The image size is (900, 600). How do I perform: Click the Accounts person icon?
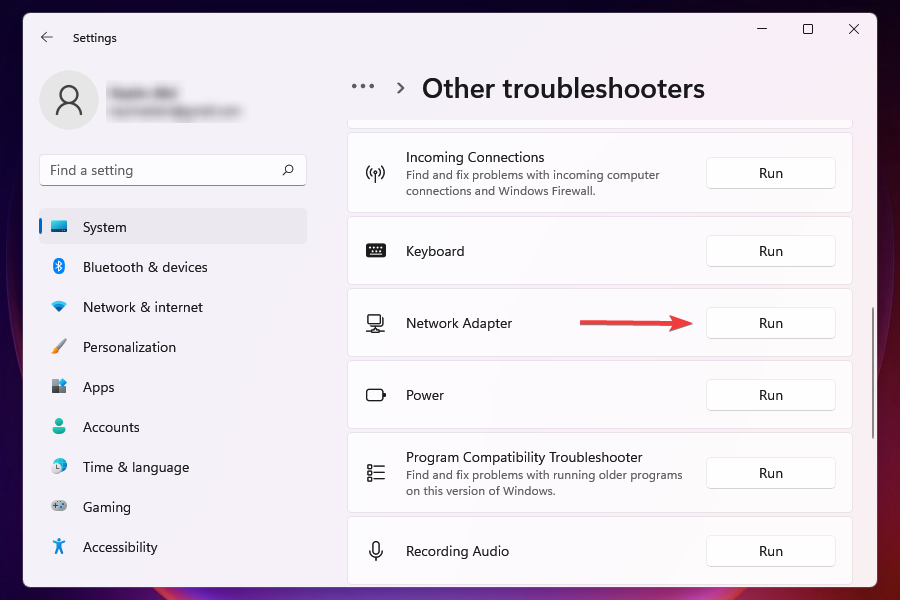(x=59, y=426)
